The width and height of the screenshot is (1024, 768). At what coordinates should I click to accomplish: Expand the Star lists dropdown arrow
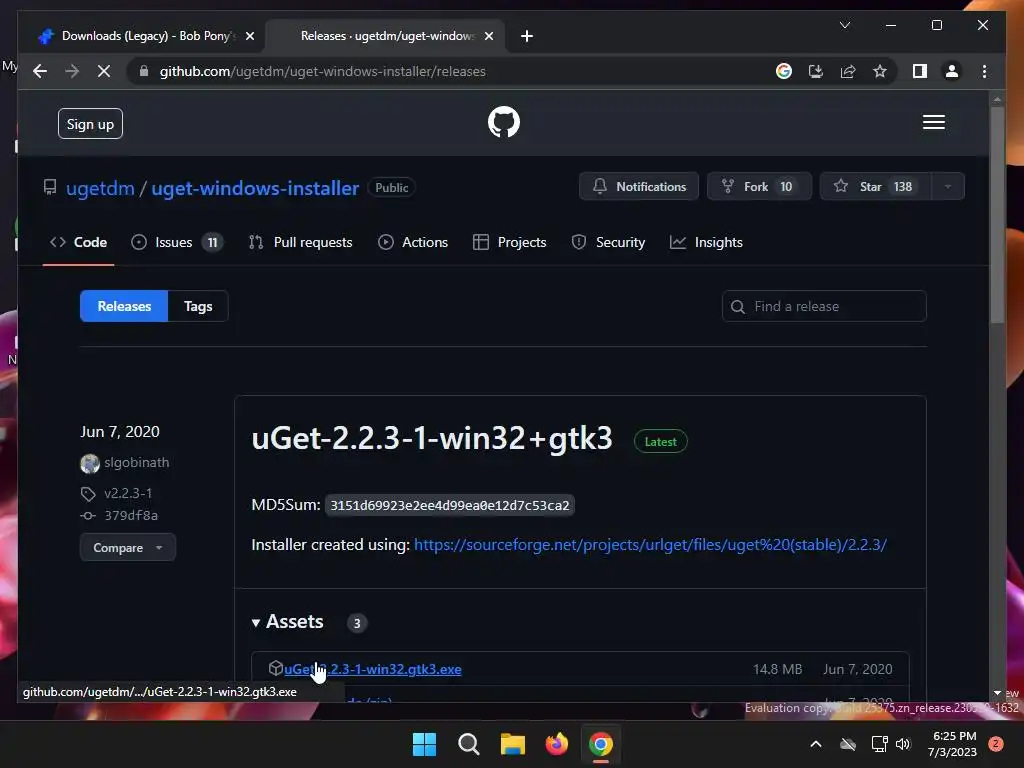(948, 187)
